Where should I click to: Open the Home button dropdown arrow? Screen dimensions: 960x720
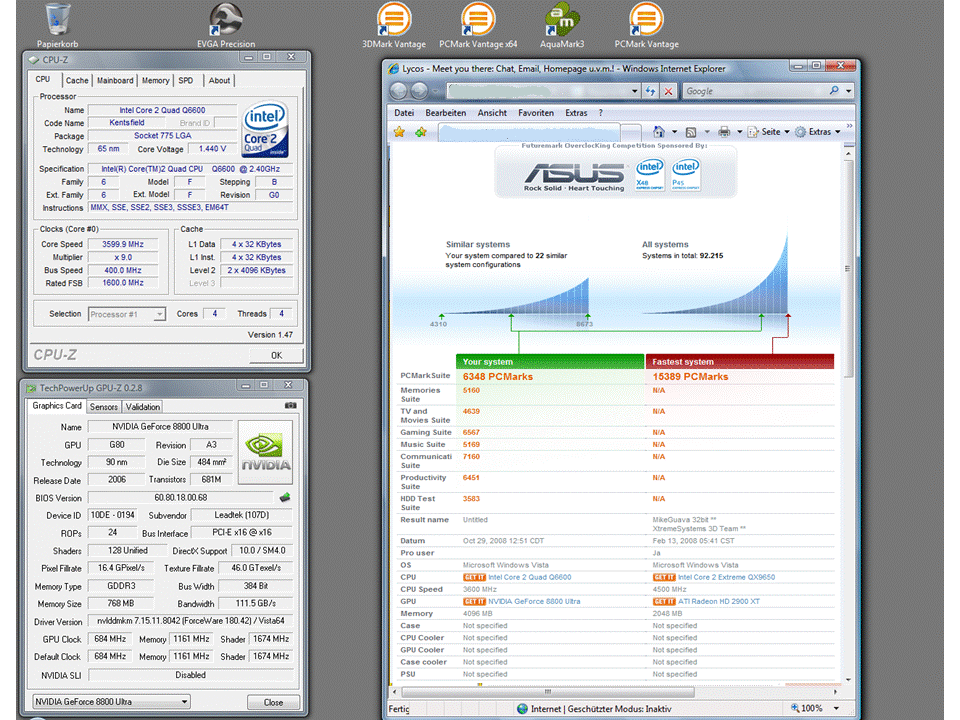tap(674, 132)
